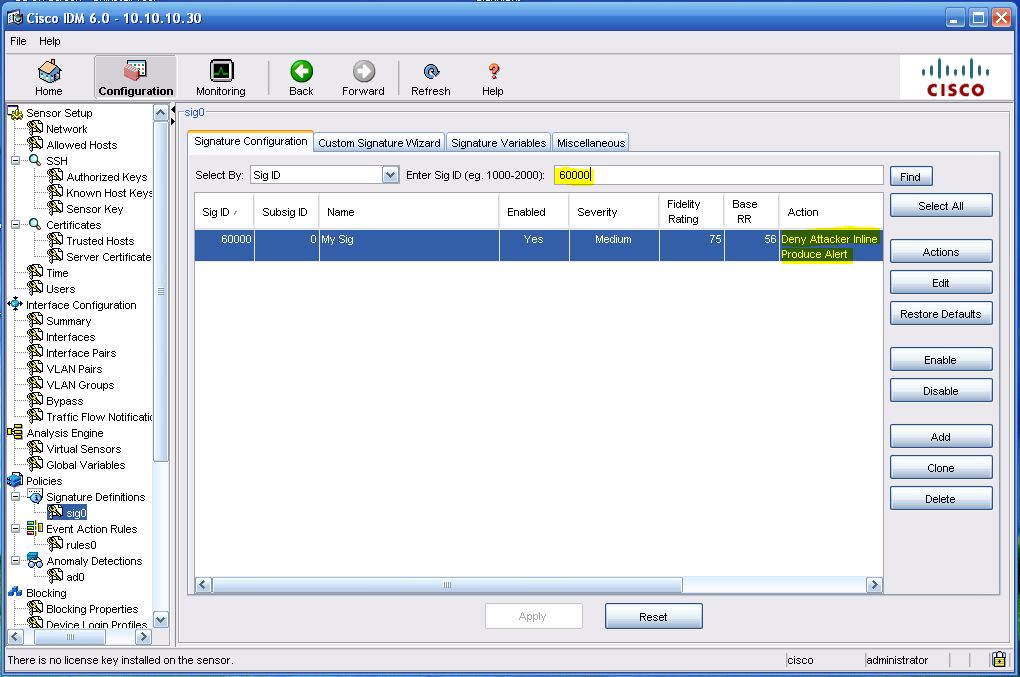Click the Enable button

[941, 360]
